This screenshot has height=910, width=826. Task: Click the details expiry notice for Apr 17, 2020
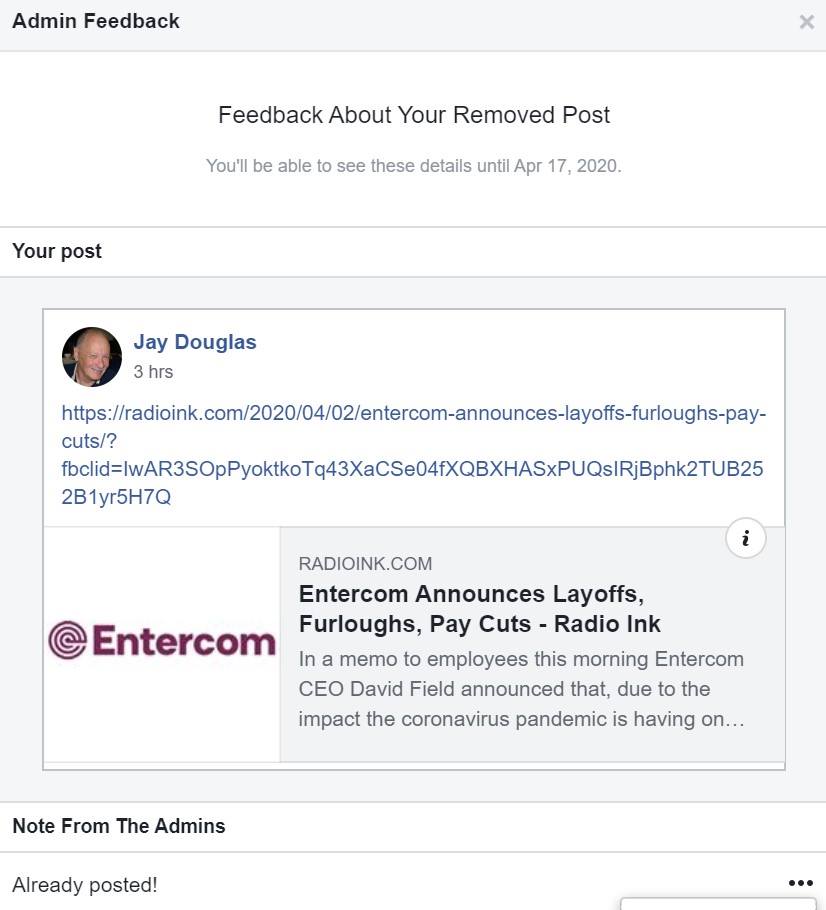pyautogui.click(x=414, y=166)
